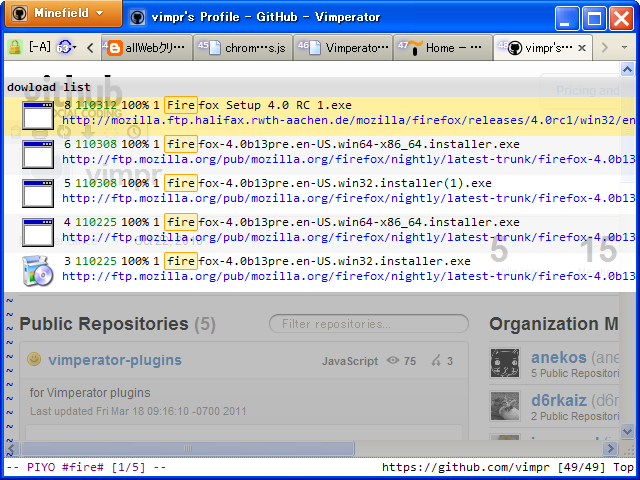Click the padlock security icon in toolbar
The width and height of the screenshot is (640, 480).
point(15,48)
